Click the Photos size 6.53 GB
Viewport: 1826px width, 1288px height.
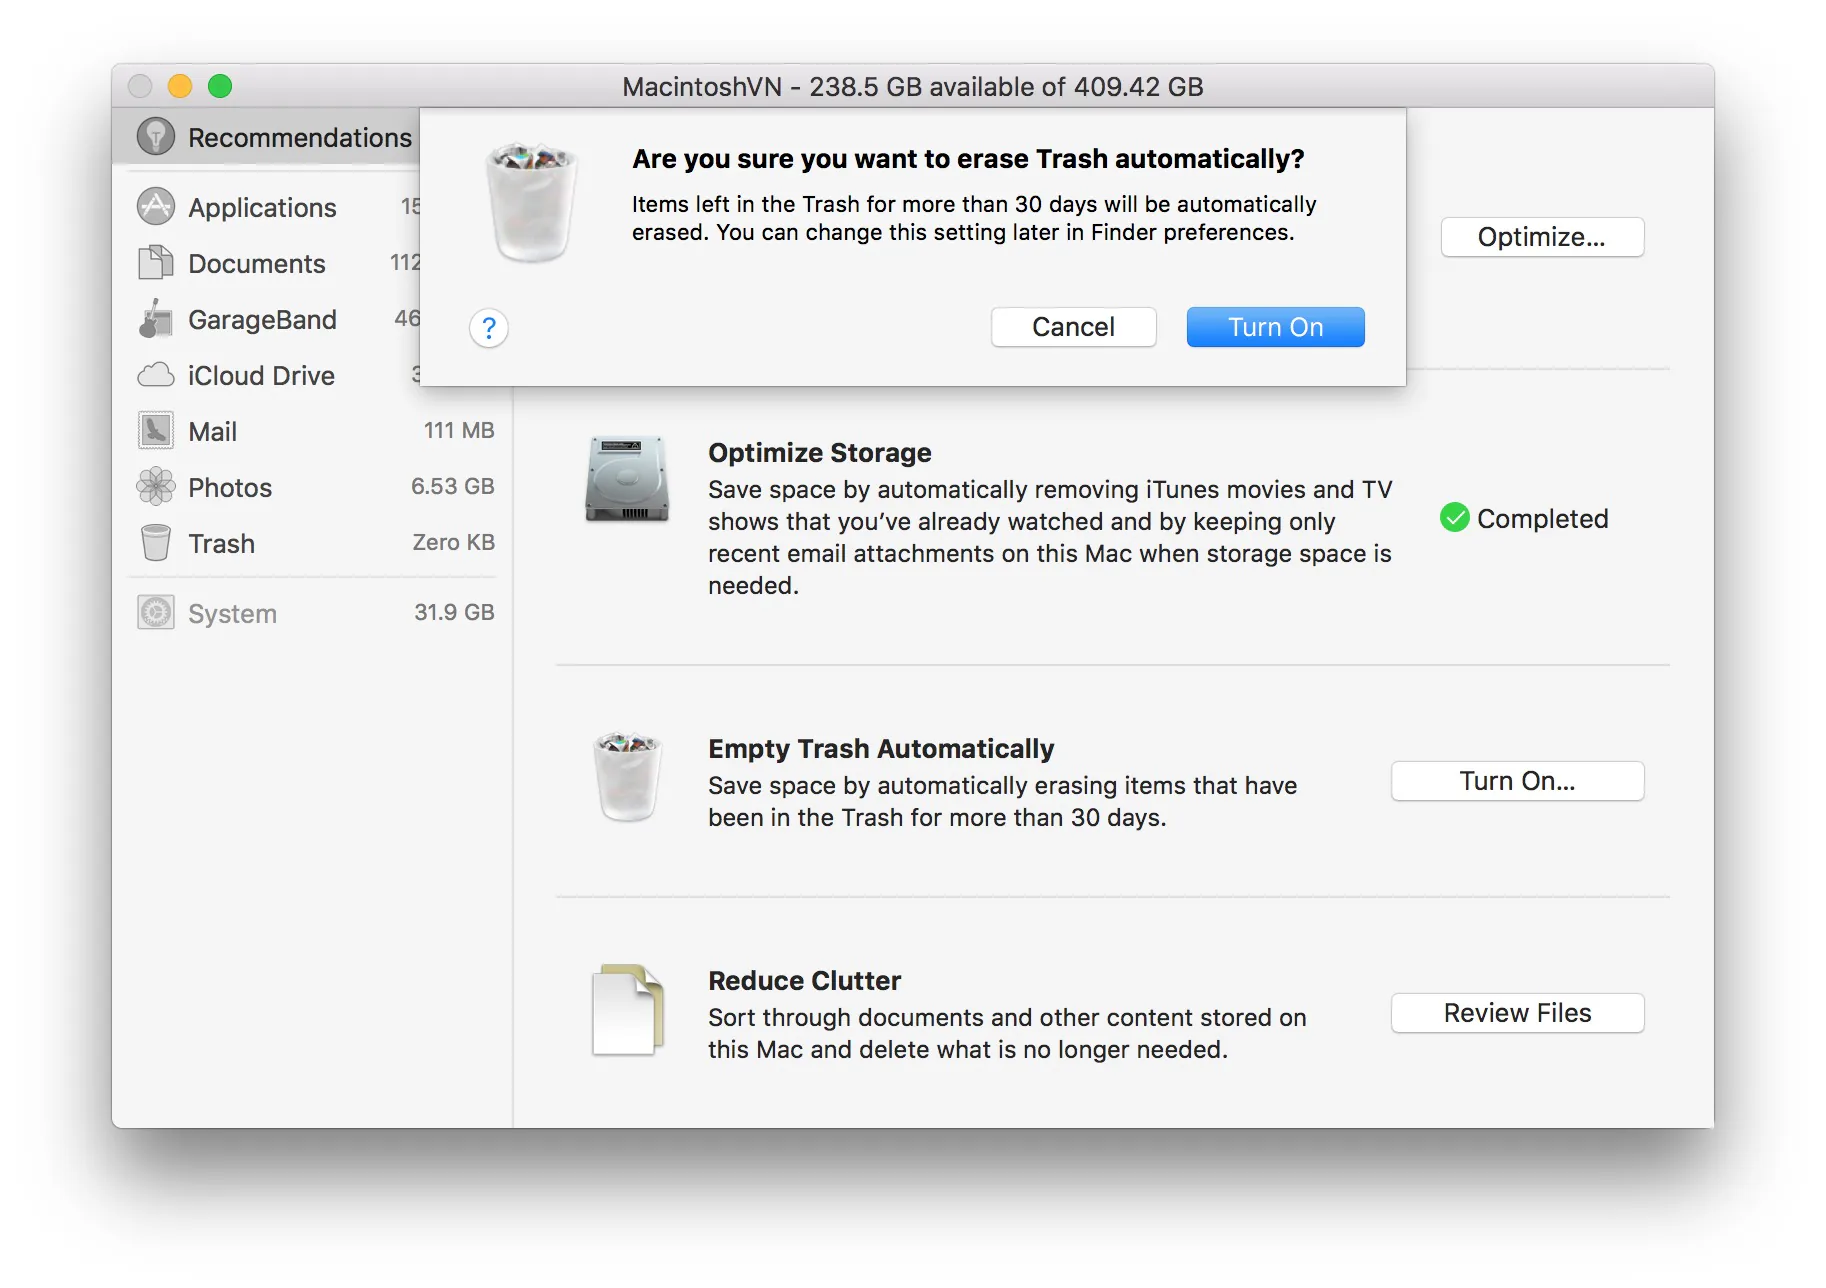[453, 486]
